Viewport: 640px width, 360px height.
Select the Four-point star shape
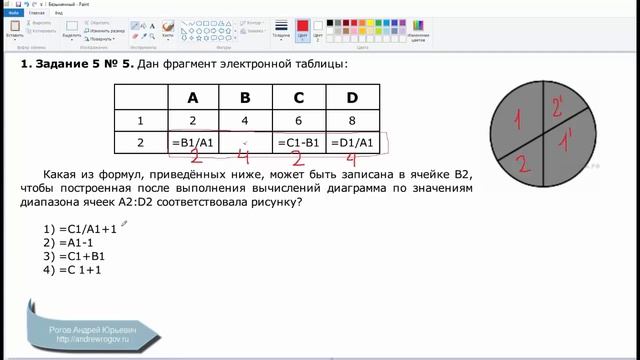191,38
